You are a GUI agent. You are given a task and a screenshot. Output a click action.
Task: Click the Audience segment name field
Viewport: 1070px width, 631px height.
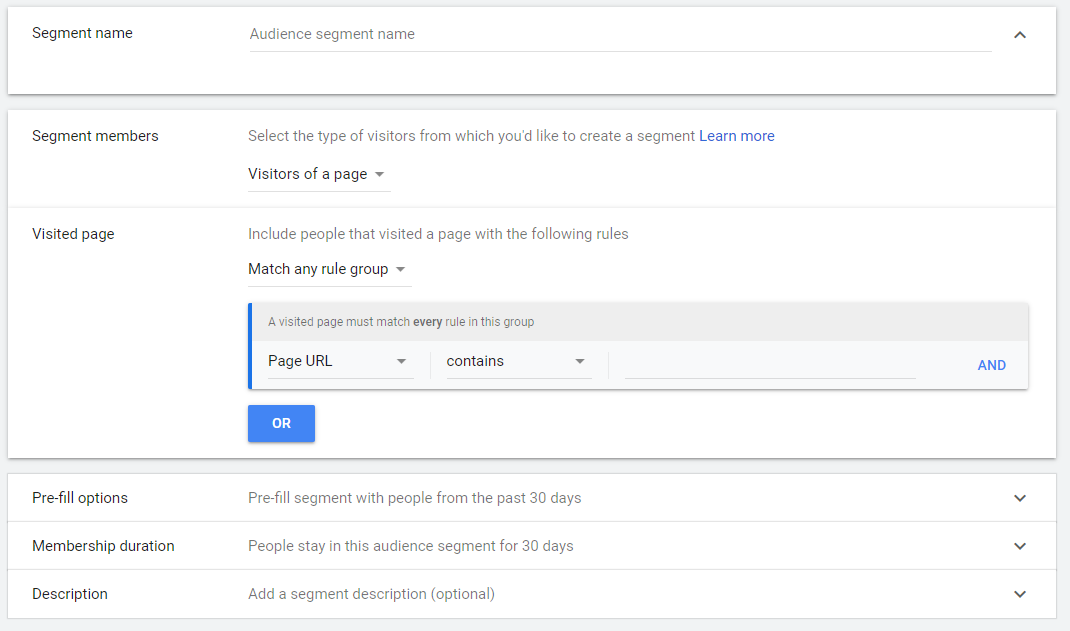[x=619, y=35]
